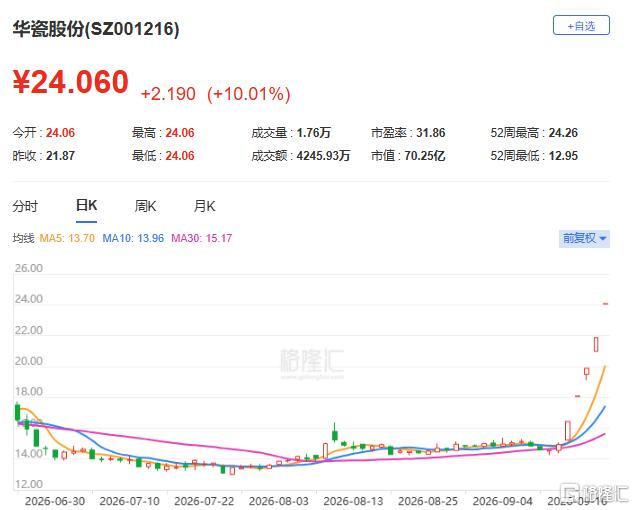
Task: Click stock title 华瓷股份(SZ001216)
Action: click(96, 29)
